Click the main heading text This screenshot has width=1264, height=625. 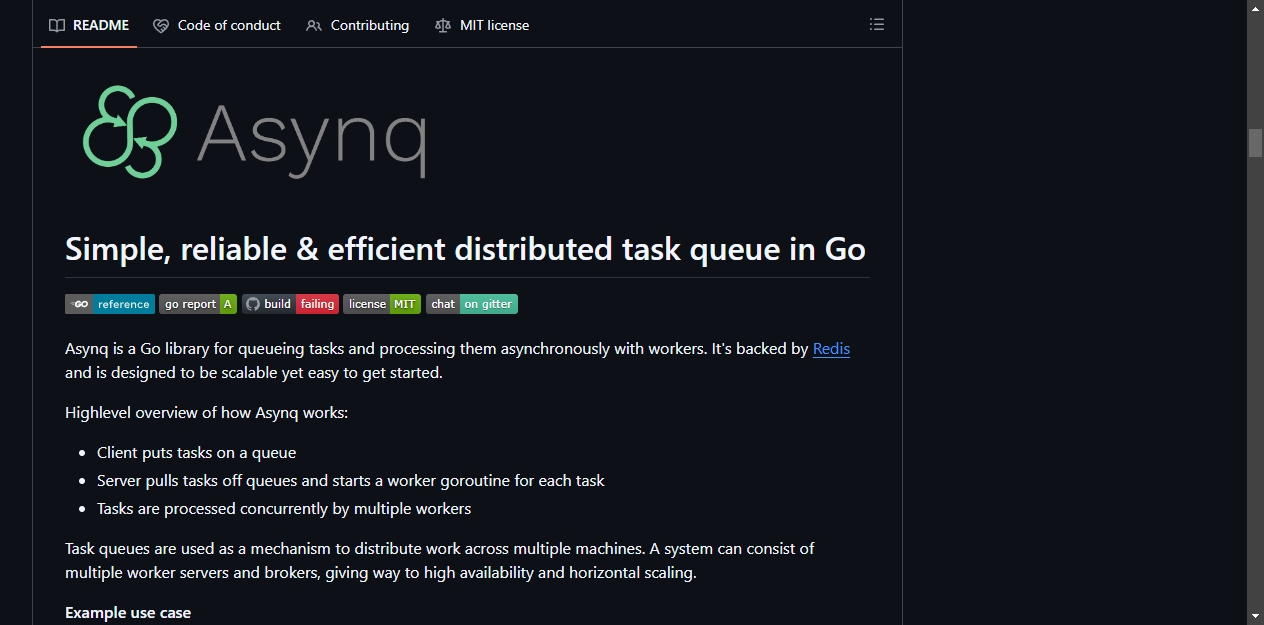(x=465, y=249)
